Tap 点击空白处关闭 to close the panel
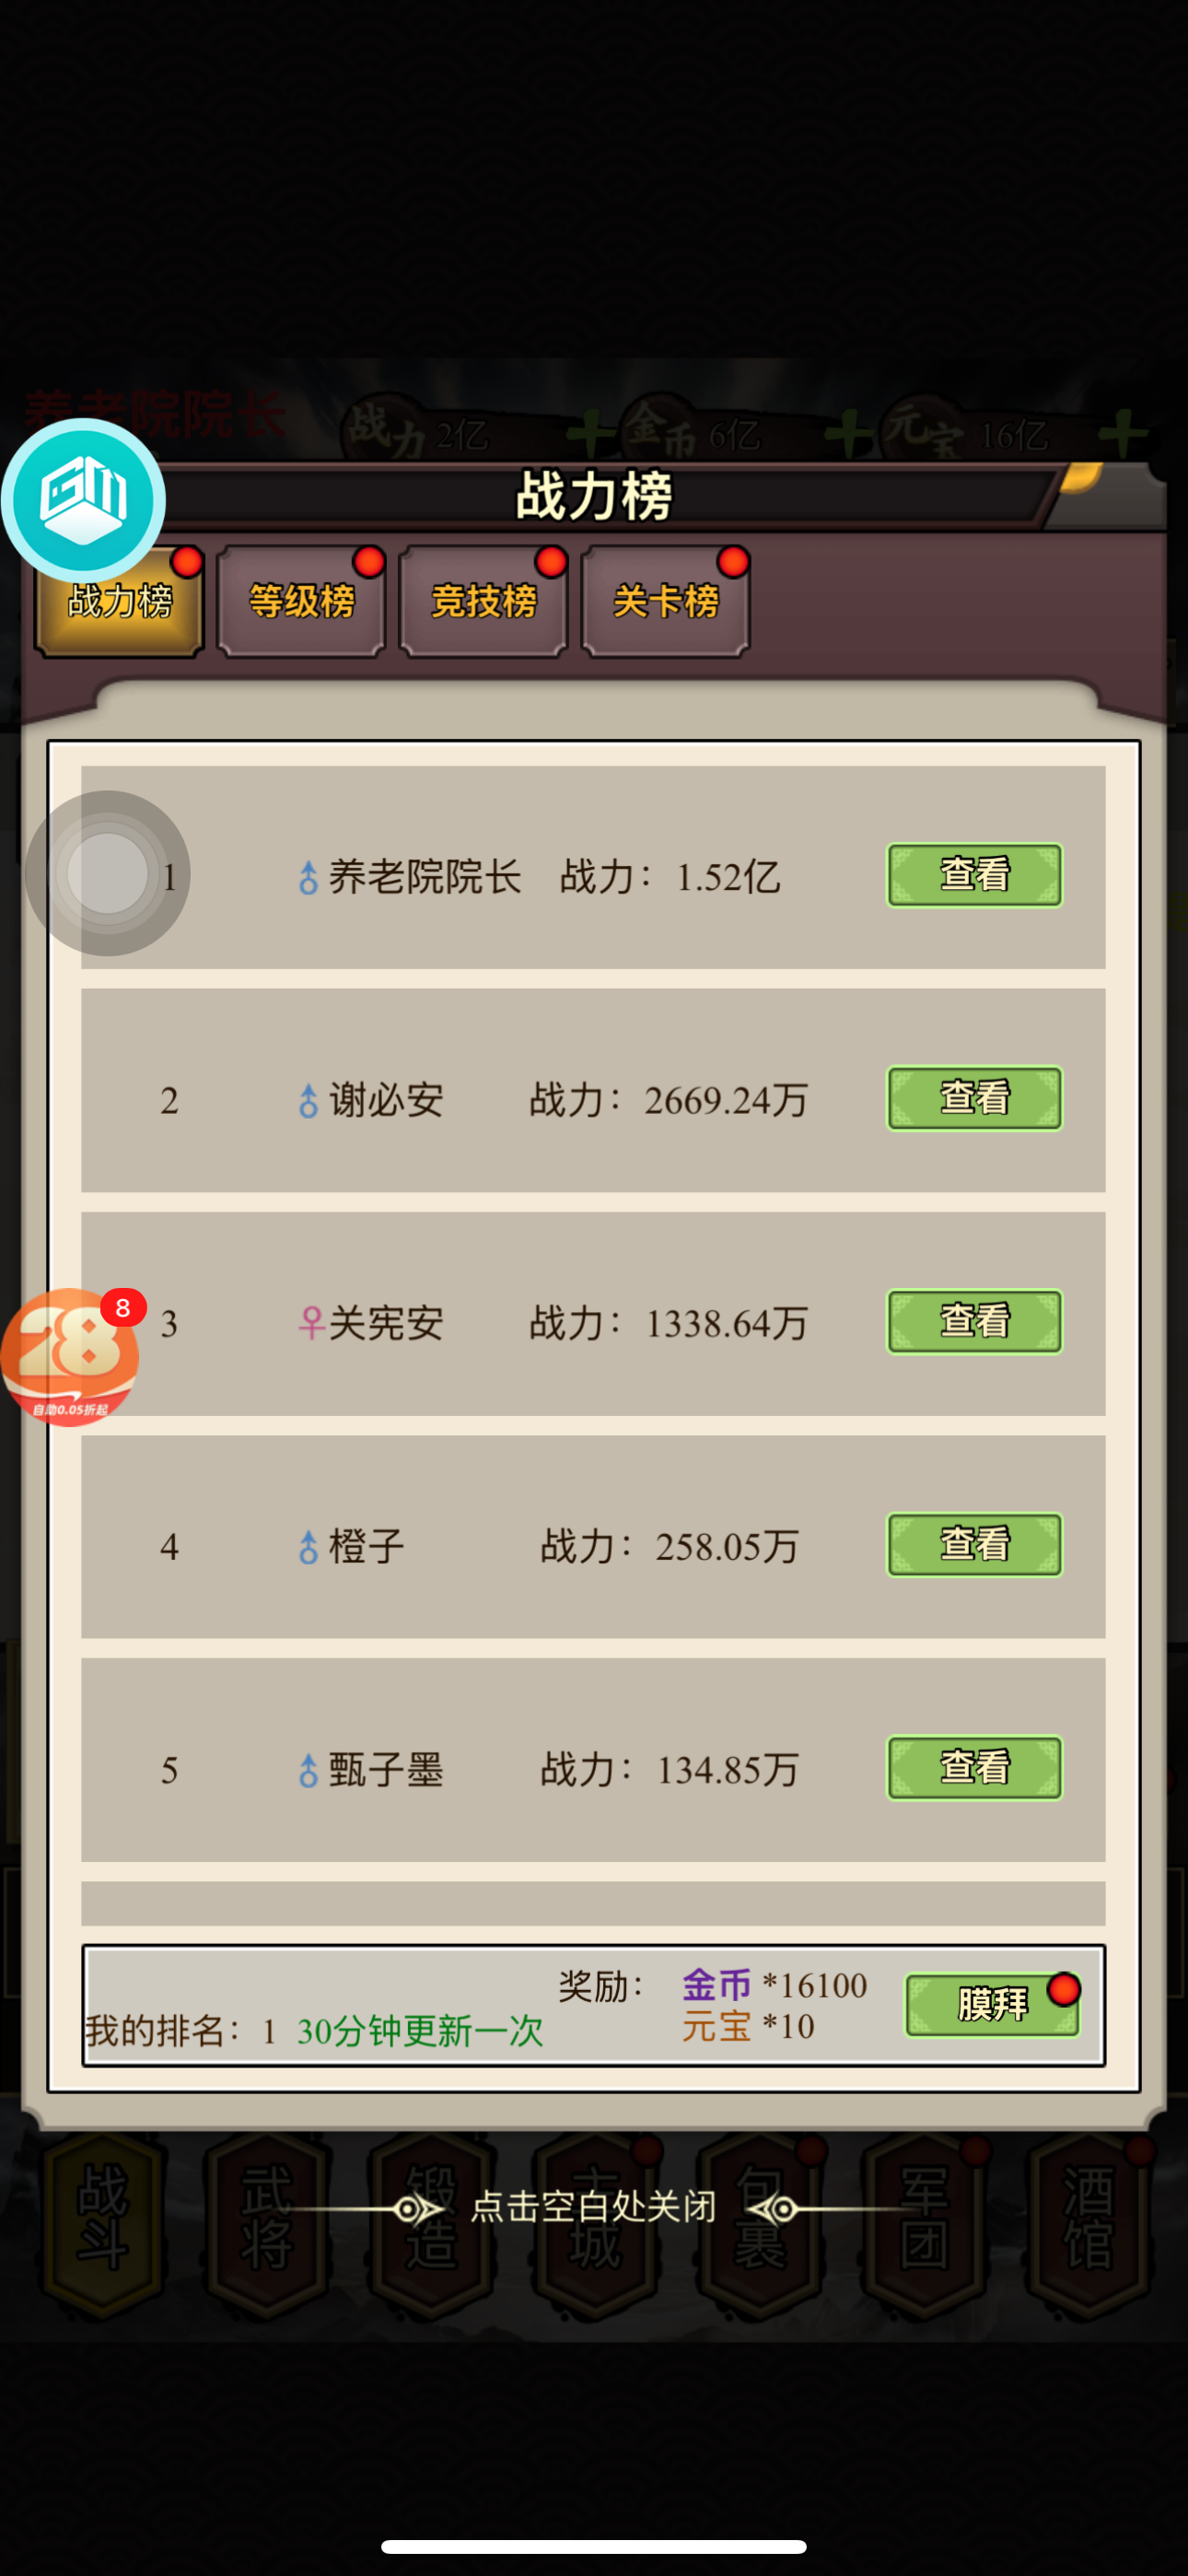The image size is (1188, 2576). [593, 2206]
